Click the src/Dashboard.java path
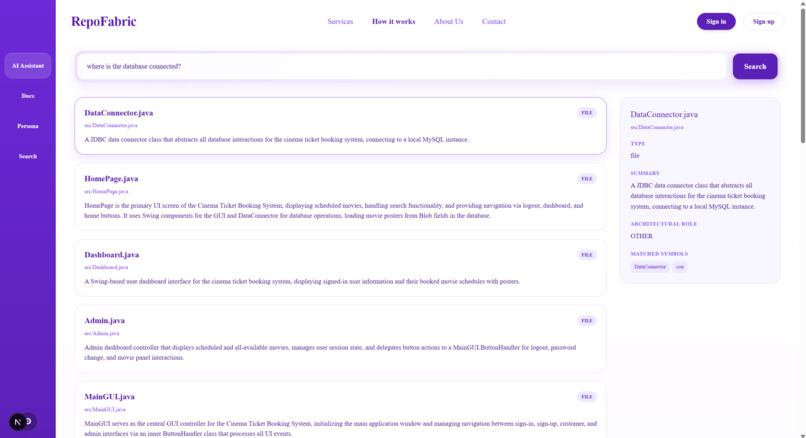The height and width of the screenshot is (438, 806). (x=106, y=267)
